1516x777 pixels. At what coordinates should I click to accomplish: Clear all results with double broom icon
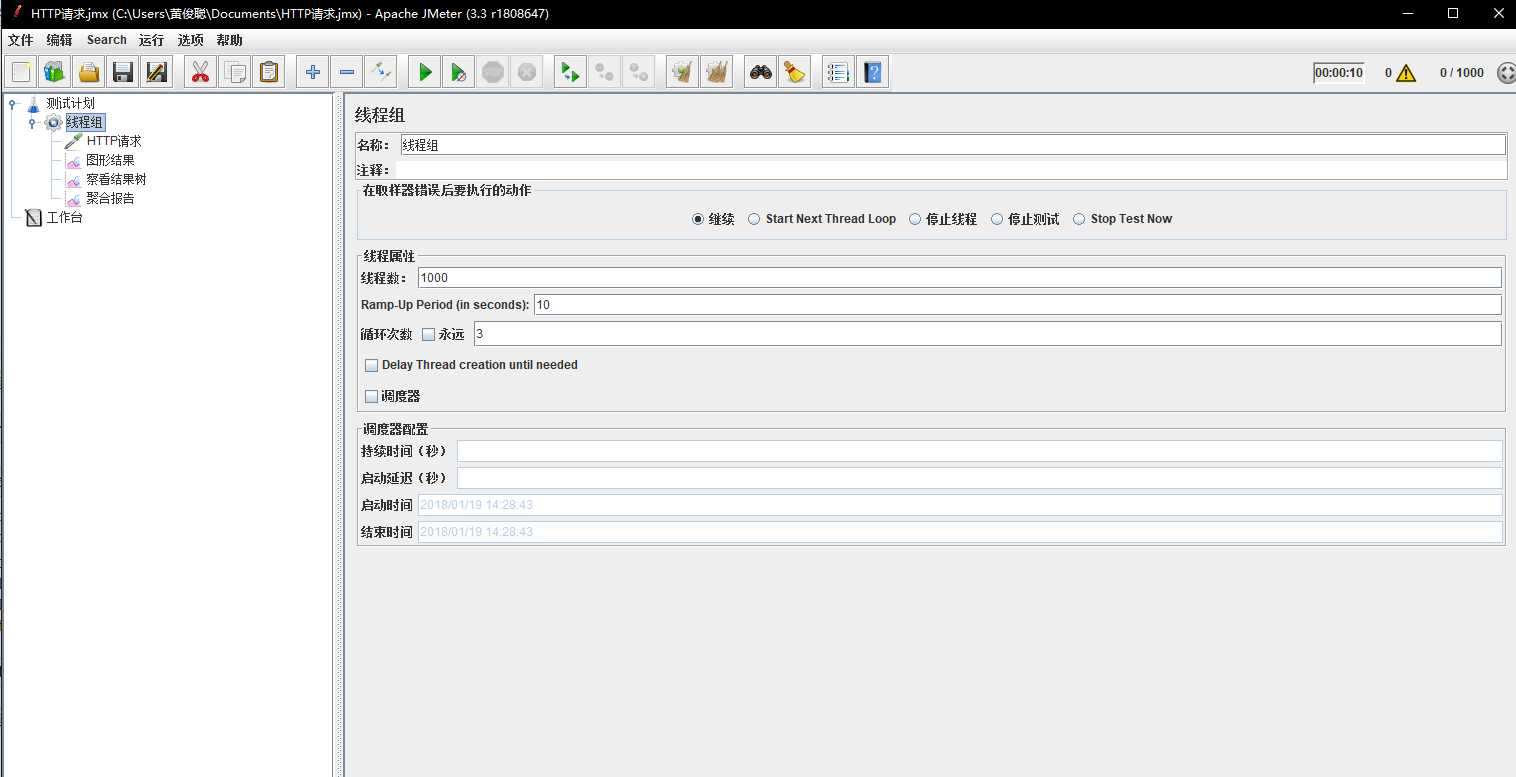point(716,72)
